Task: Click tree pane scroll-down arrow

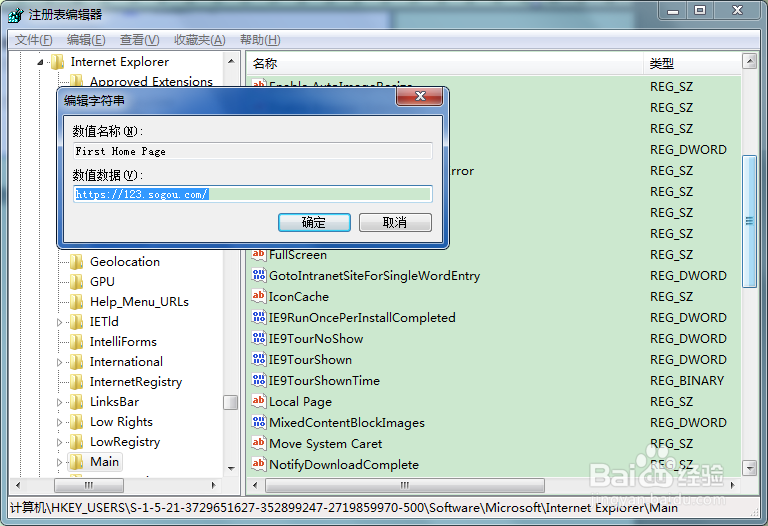Action: click(231, 469)
